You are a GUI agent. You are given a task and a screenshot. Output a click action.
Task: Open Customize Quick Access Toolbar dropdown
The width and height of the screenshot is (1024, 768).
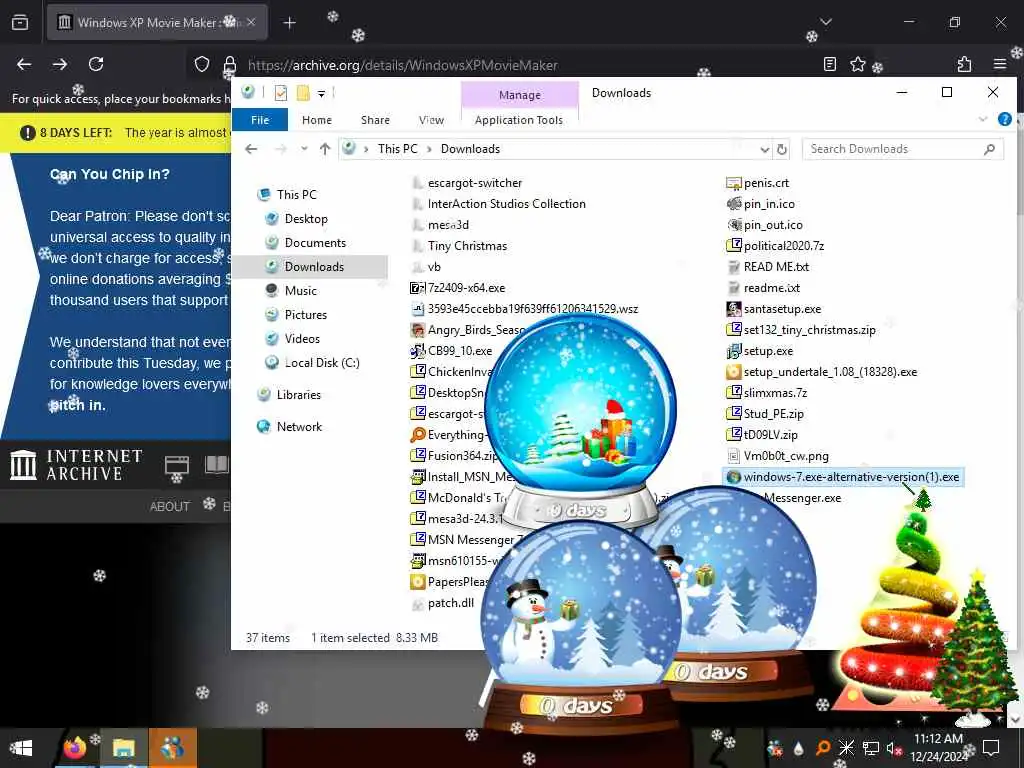[x=321, y=94]
